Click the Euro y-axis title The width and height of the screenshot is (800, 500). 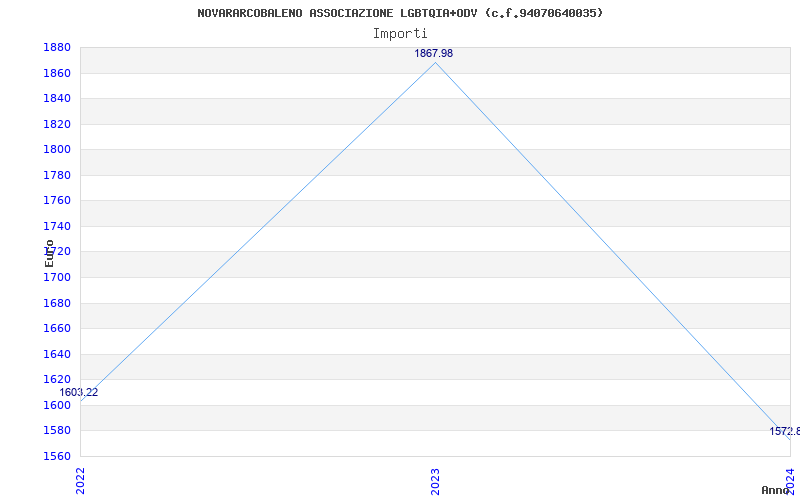click(49, 253)
